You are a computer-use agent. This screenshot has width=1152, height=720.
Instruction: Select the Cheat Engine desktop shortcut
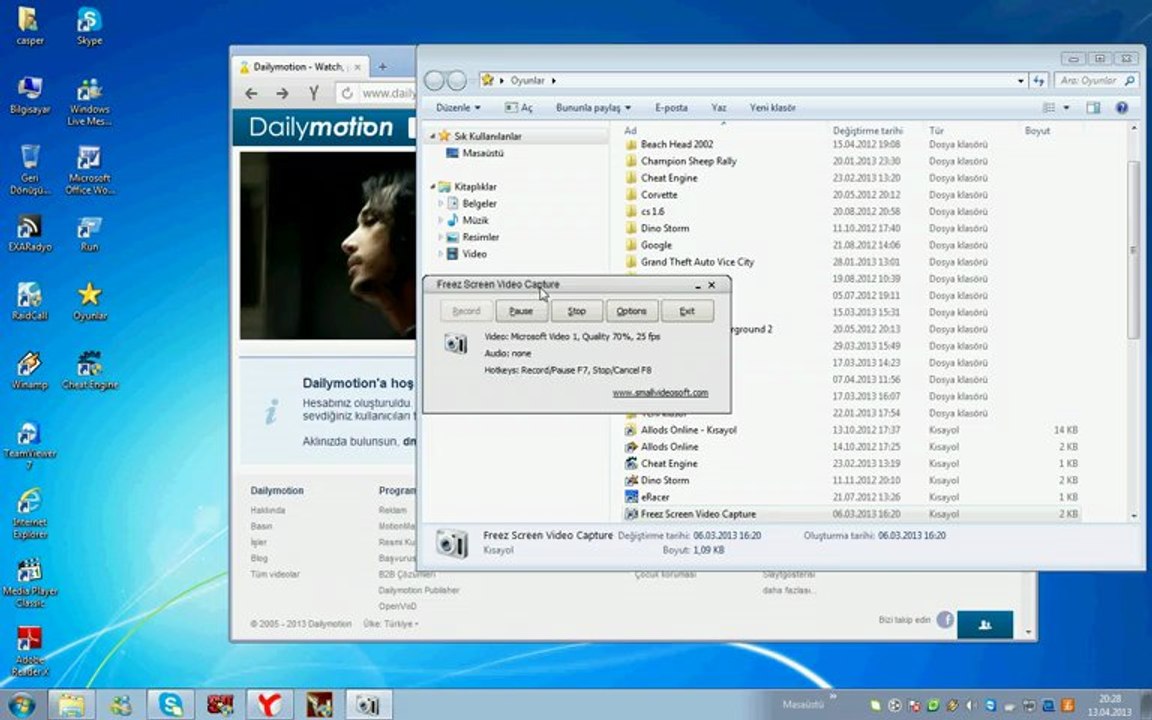pos(89,370)
